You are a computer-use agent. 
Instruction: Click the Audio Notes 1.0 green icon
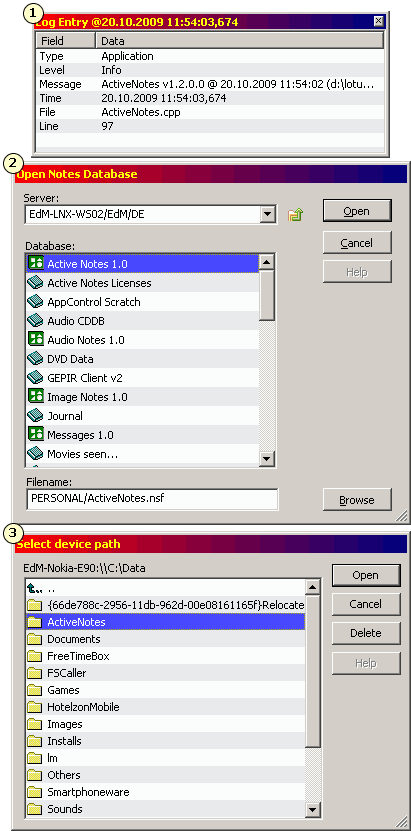pos(35,340)
